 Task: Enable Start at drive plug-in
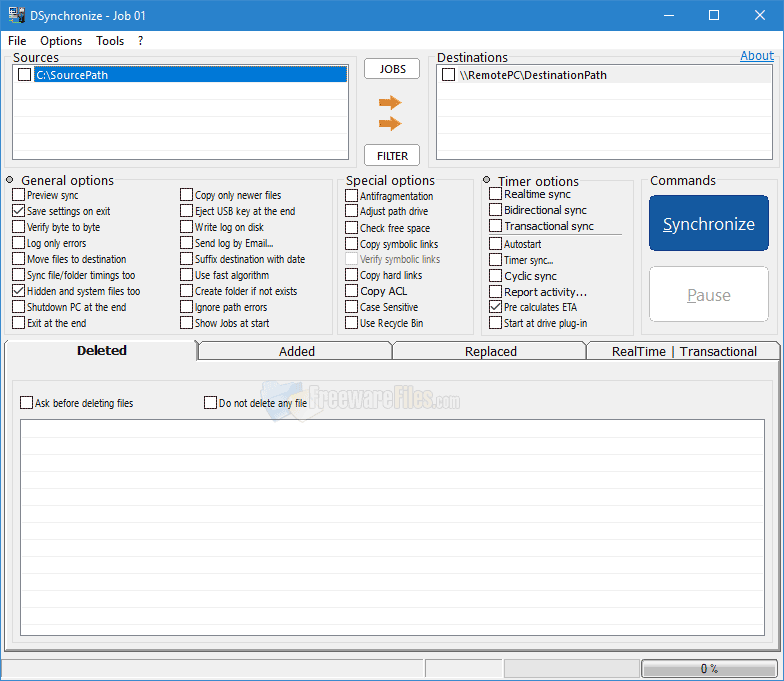pyautogui.click(x=496, y=323)
